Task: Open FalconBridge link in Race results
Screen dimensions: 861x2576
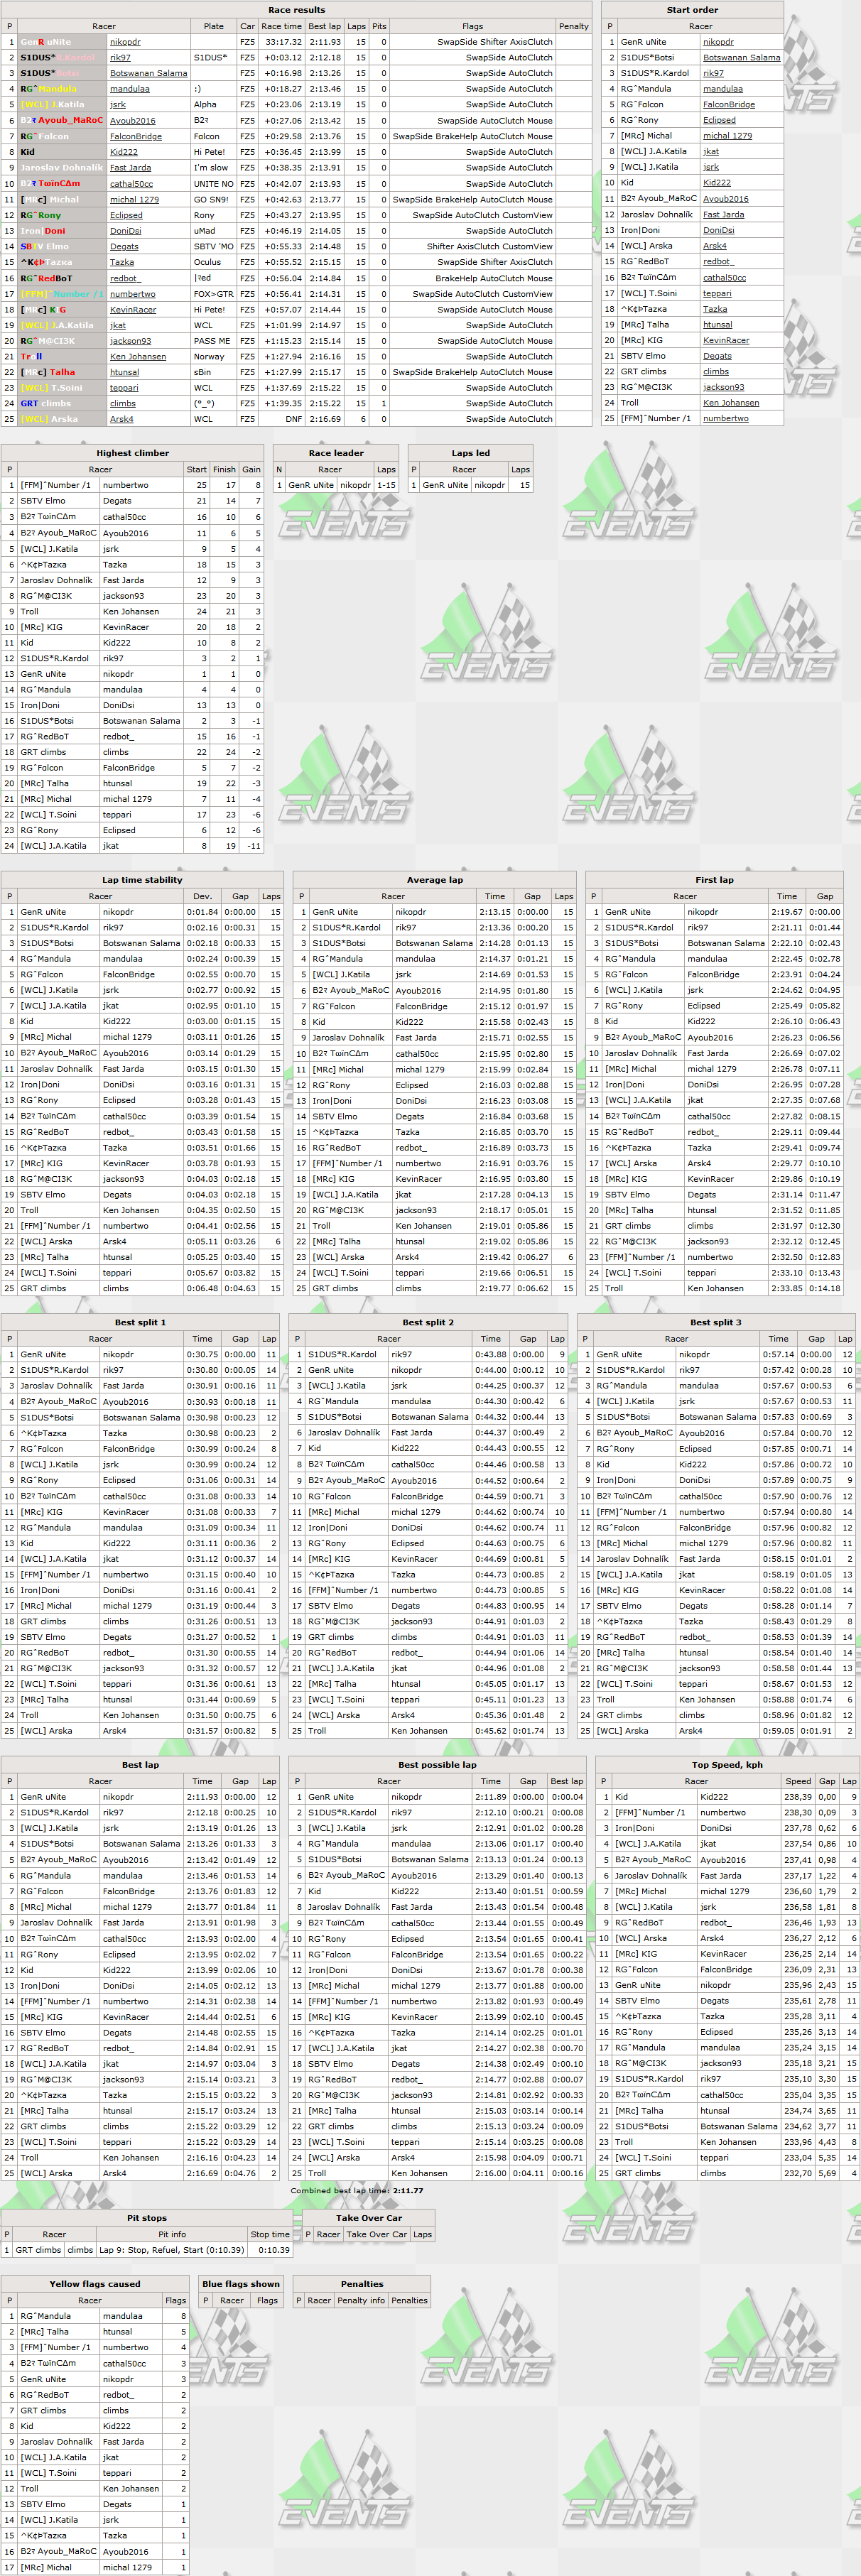Action: (x=135, y=136)
